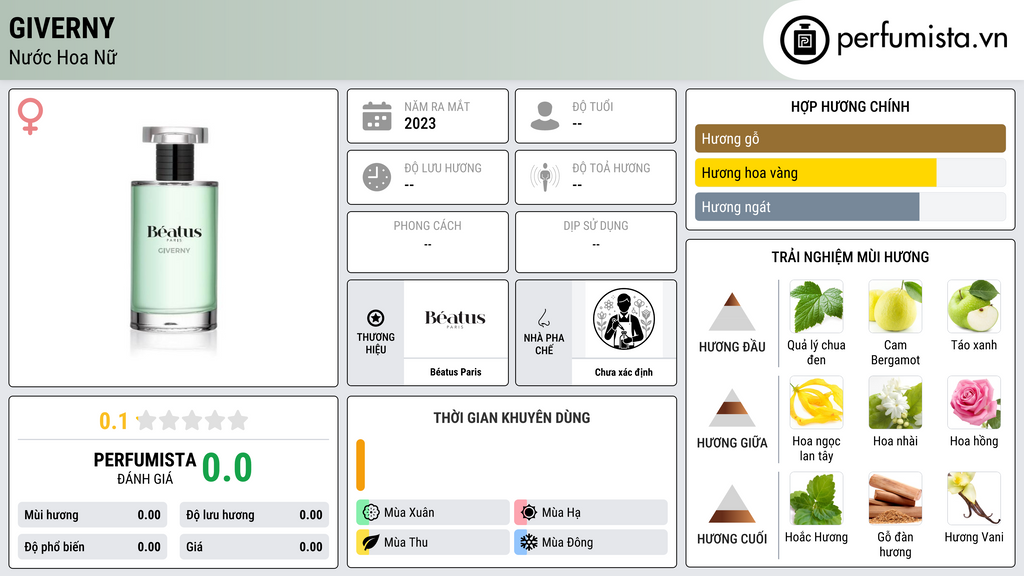This screenshot has width=1024, height=576.
Task: Click the GIVERNY title heading
Action: [x=62, y=28]
